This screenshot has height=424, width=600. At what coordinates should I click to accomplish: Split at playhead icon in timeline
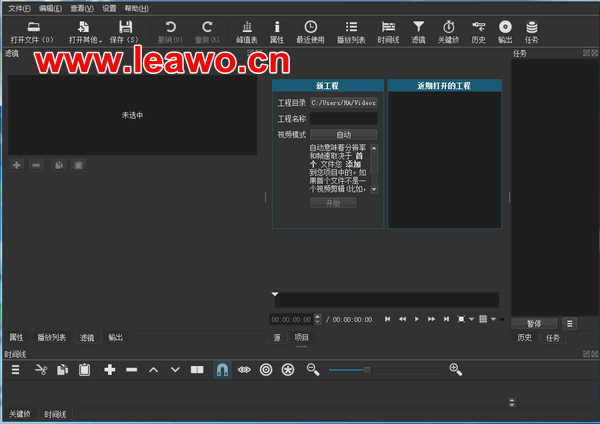[197, 370]
